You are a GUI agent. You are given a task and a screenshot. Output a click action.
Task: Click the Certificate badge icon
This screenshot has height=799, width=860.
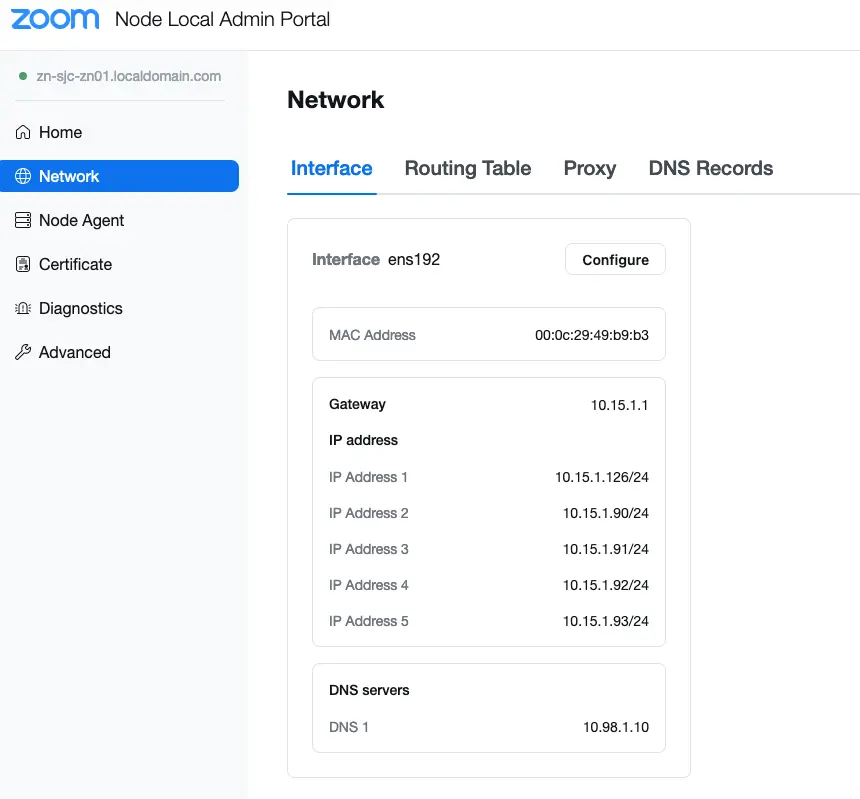coord(23,264)
